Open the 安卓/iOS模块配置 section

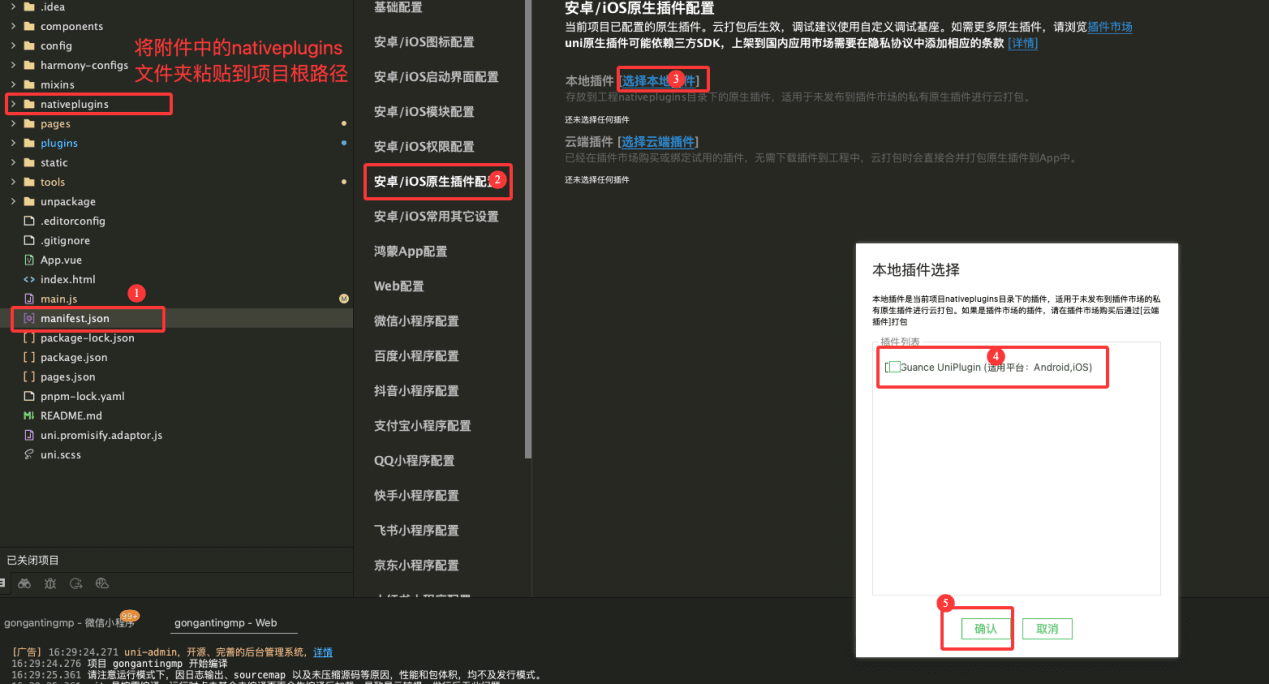point(424,112)
